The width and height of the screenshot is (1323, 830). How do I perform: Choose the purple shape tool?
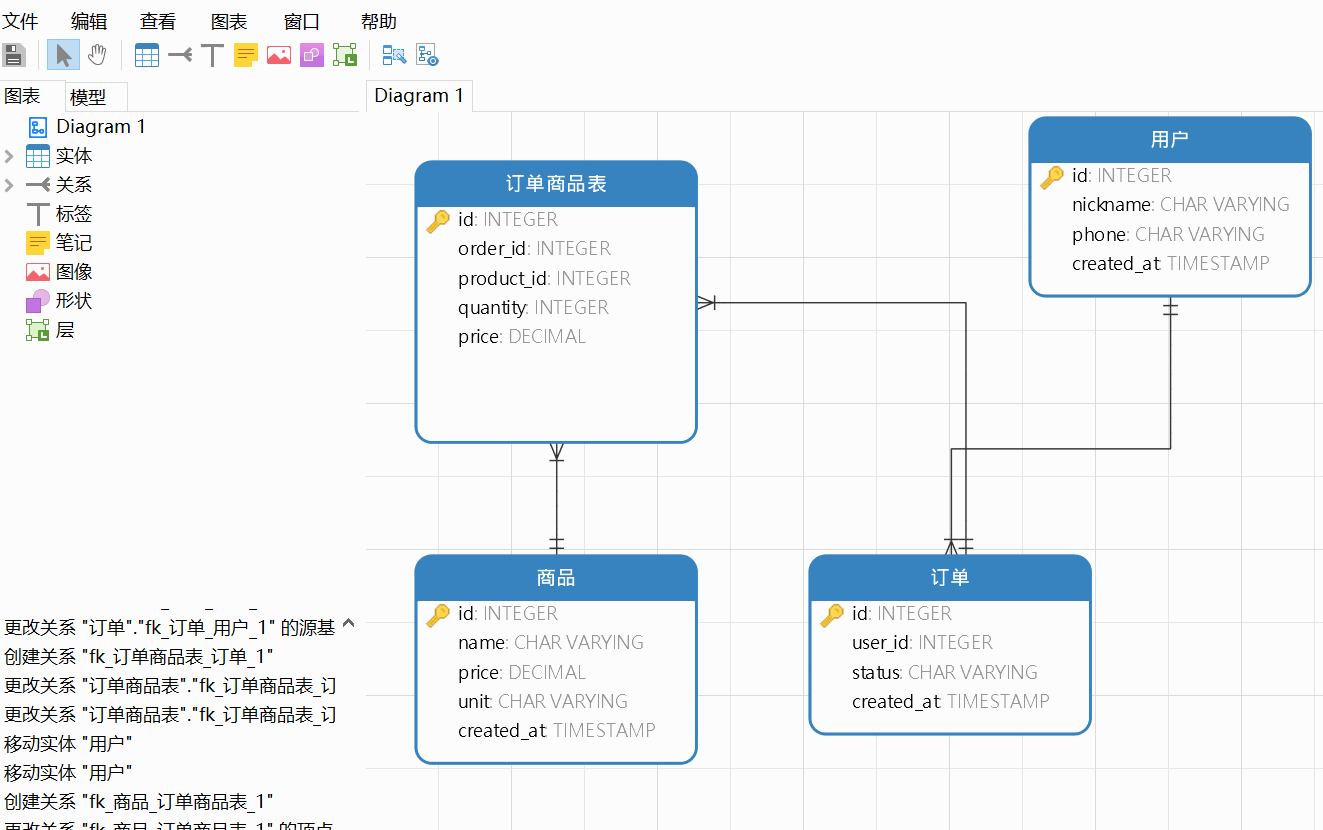coord(312,55)
